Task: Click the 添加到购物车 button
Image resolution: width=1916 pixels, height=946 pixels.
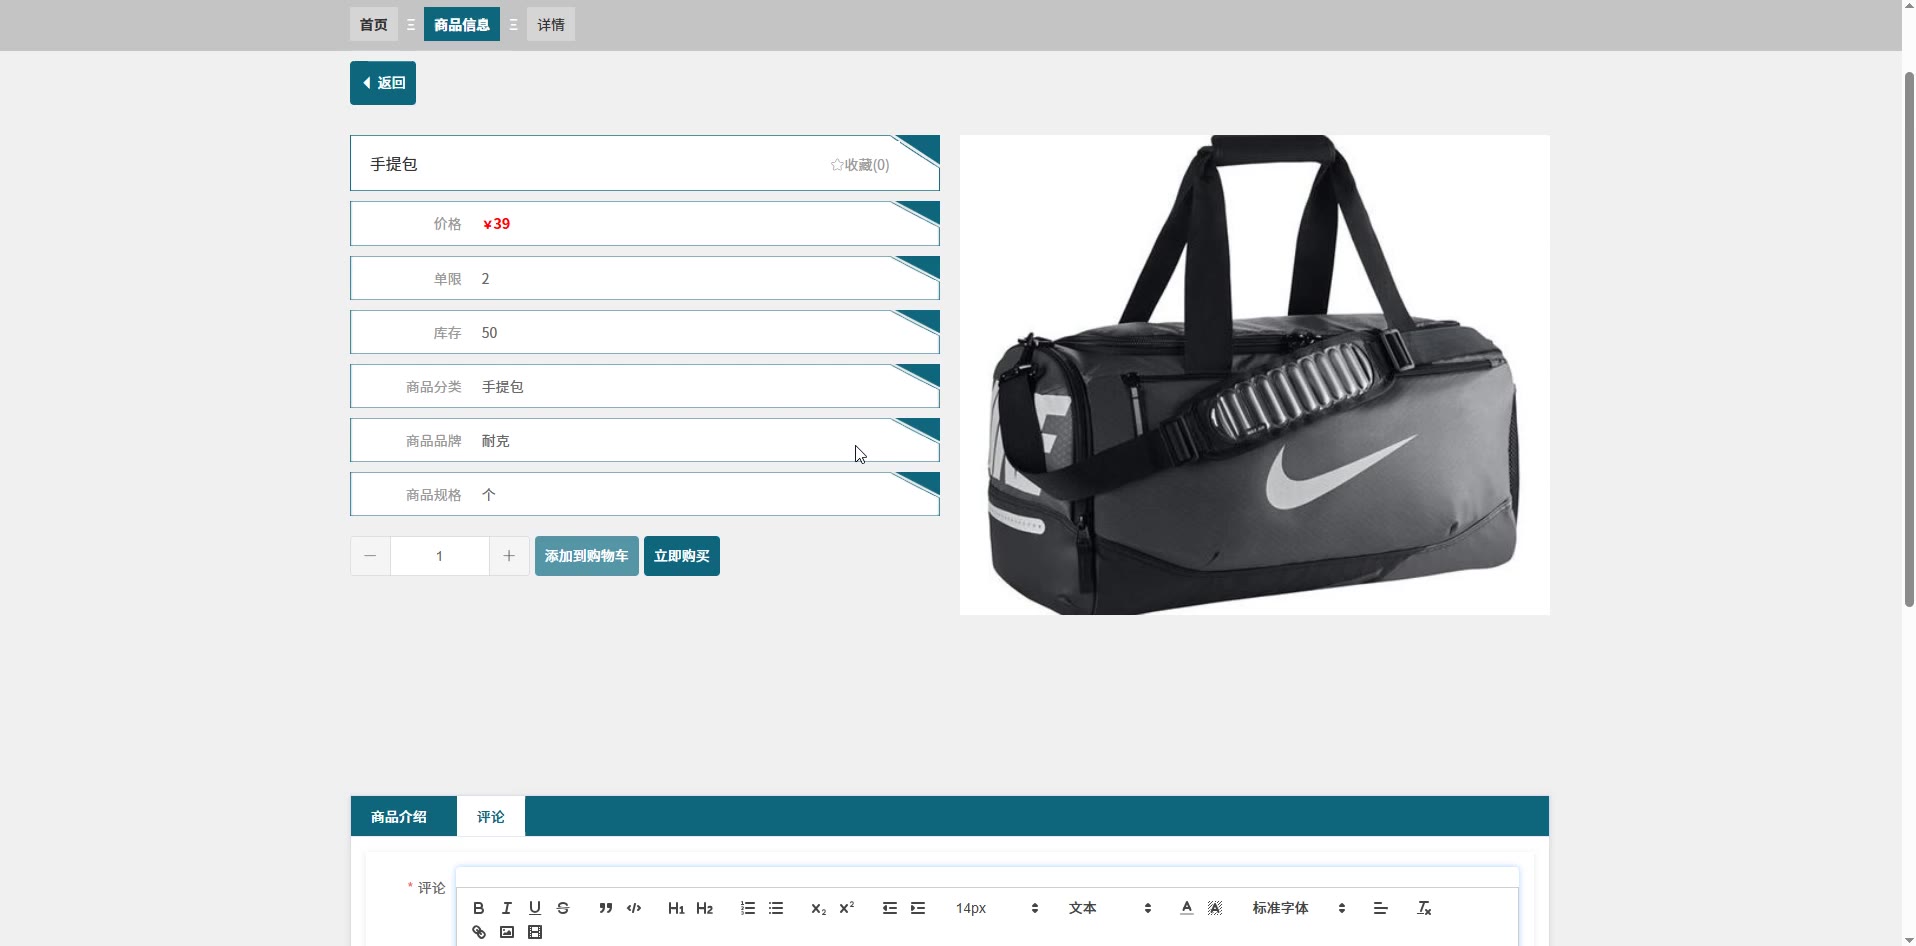Action: (x=586, y=556)
